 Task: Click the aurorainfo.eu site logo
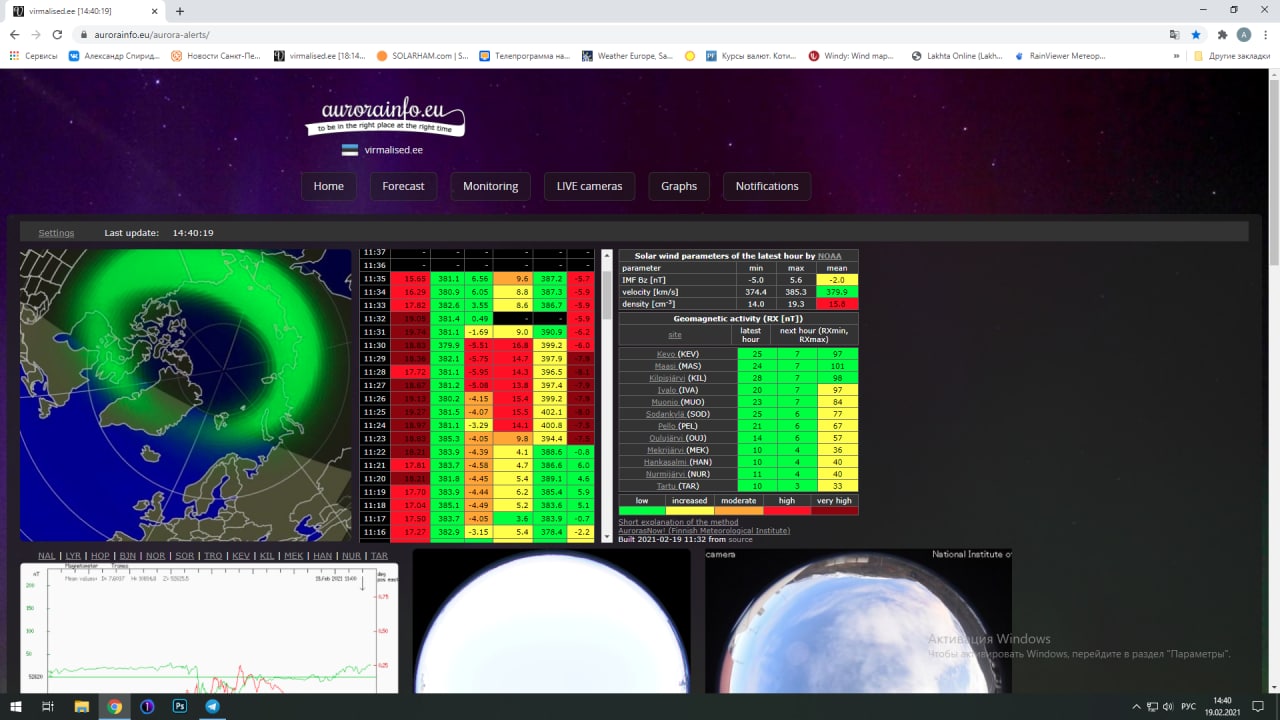coord(385,117)
